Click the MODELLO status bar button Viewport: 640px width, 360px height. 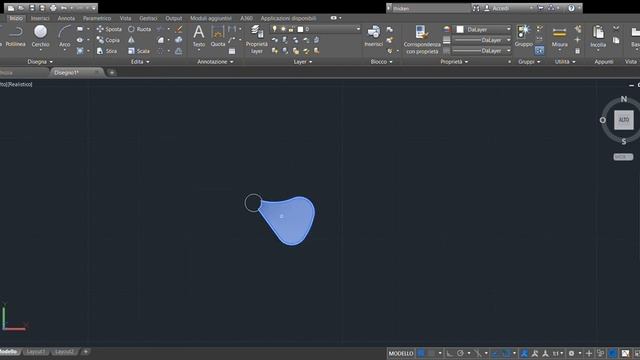(401, 353)
